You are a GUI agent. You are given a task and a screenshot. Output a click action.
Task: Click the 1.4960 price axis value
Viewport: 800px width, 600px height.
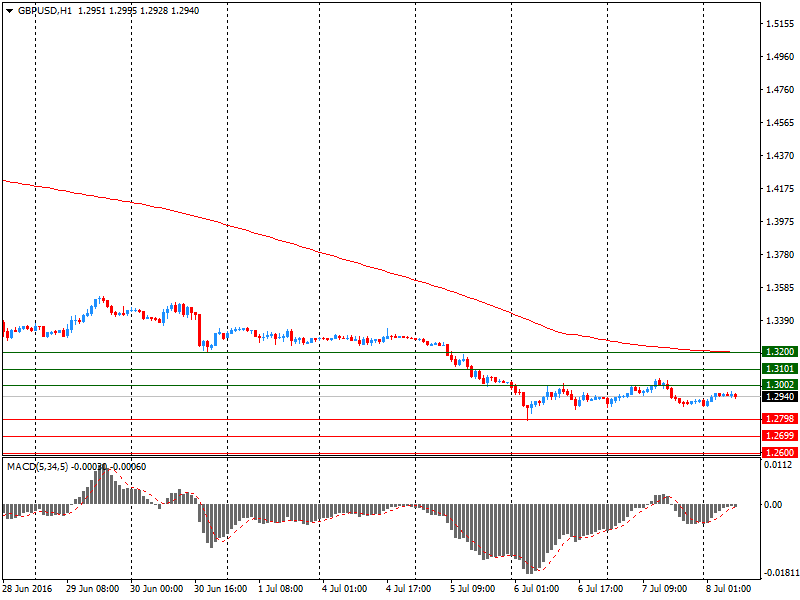tap(780, 57)
